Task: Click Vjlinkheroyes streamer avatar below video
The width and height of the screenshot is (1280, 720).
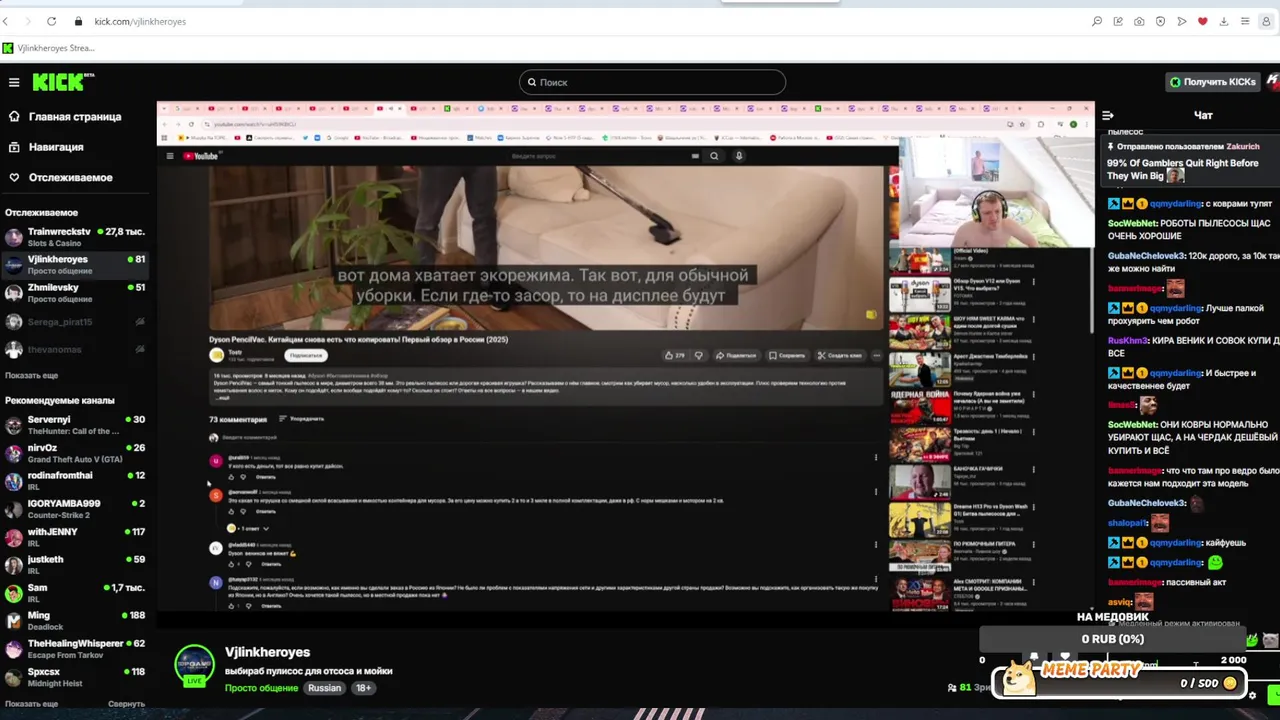Action: 194,665
